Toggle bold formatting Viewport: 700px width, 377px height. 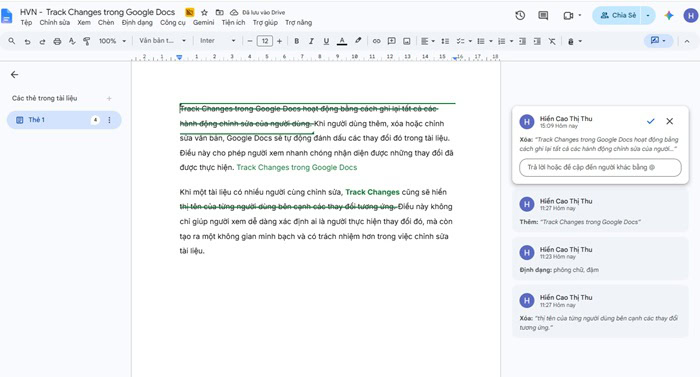click(296, 41)
